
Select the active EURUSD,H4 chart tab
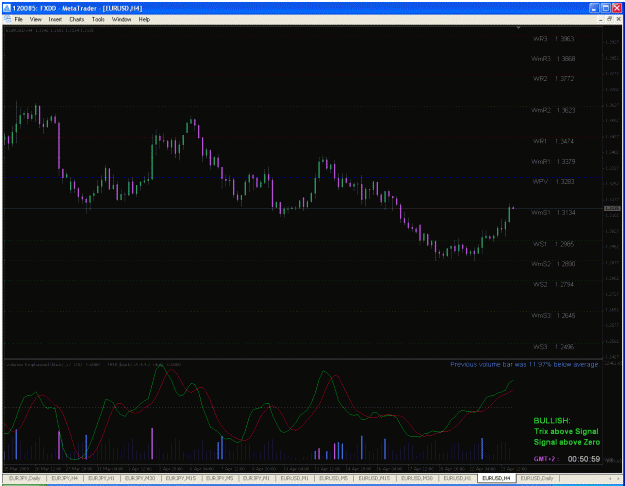click(496, 478)
